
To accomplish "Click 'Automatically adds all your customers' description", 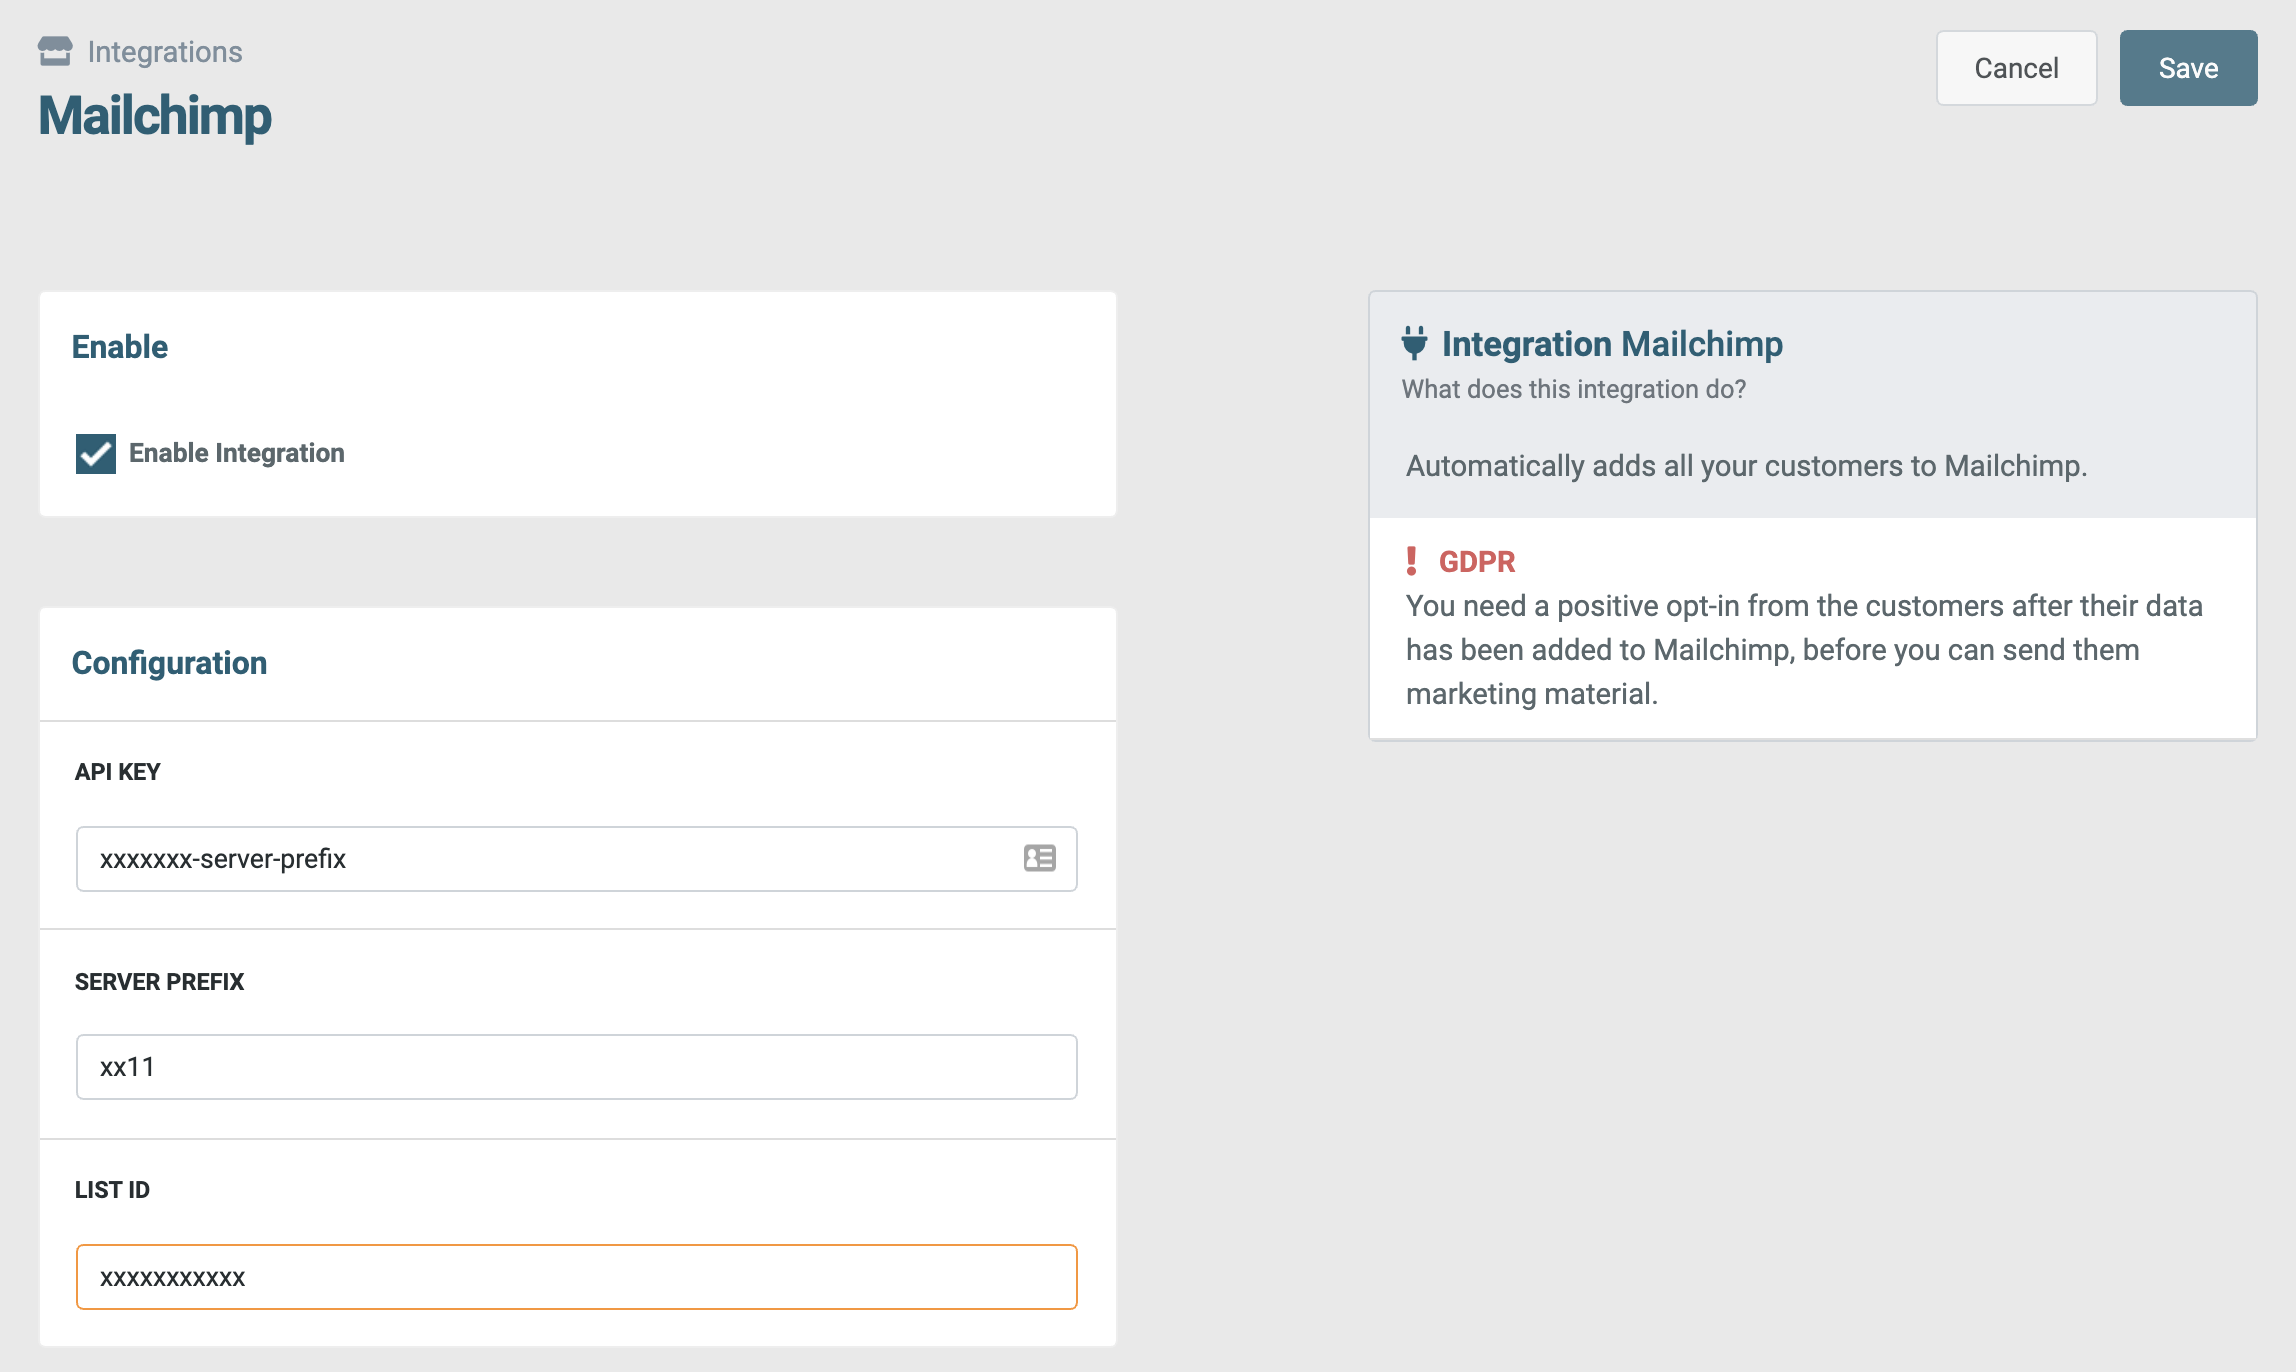I will point(1746,466).
